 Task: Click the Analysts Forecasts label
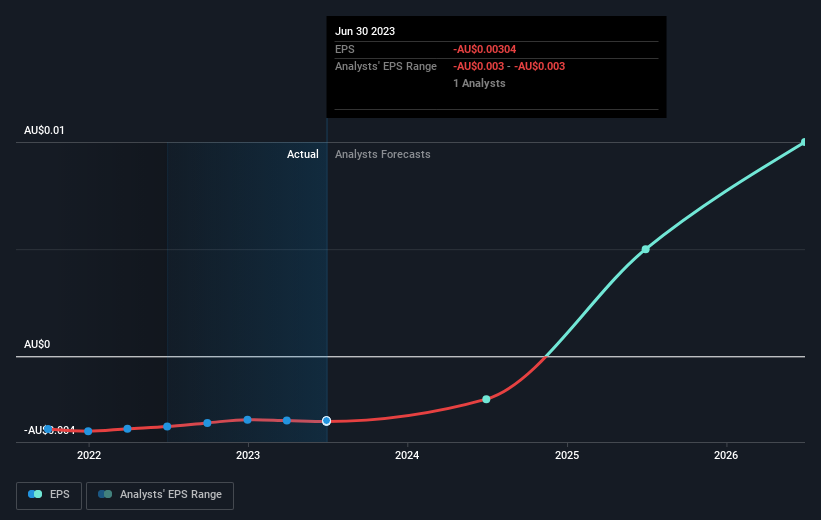click(383, 154)
